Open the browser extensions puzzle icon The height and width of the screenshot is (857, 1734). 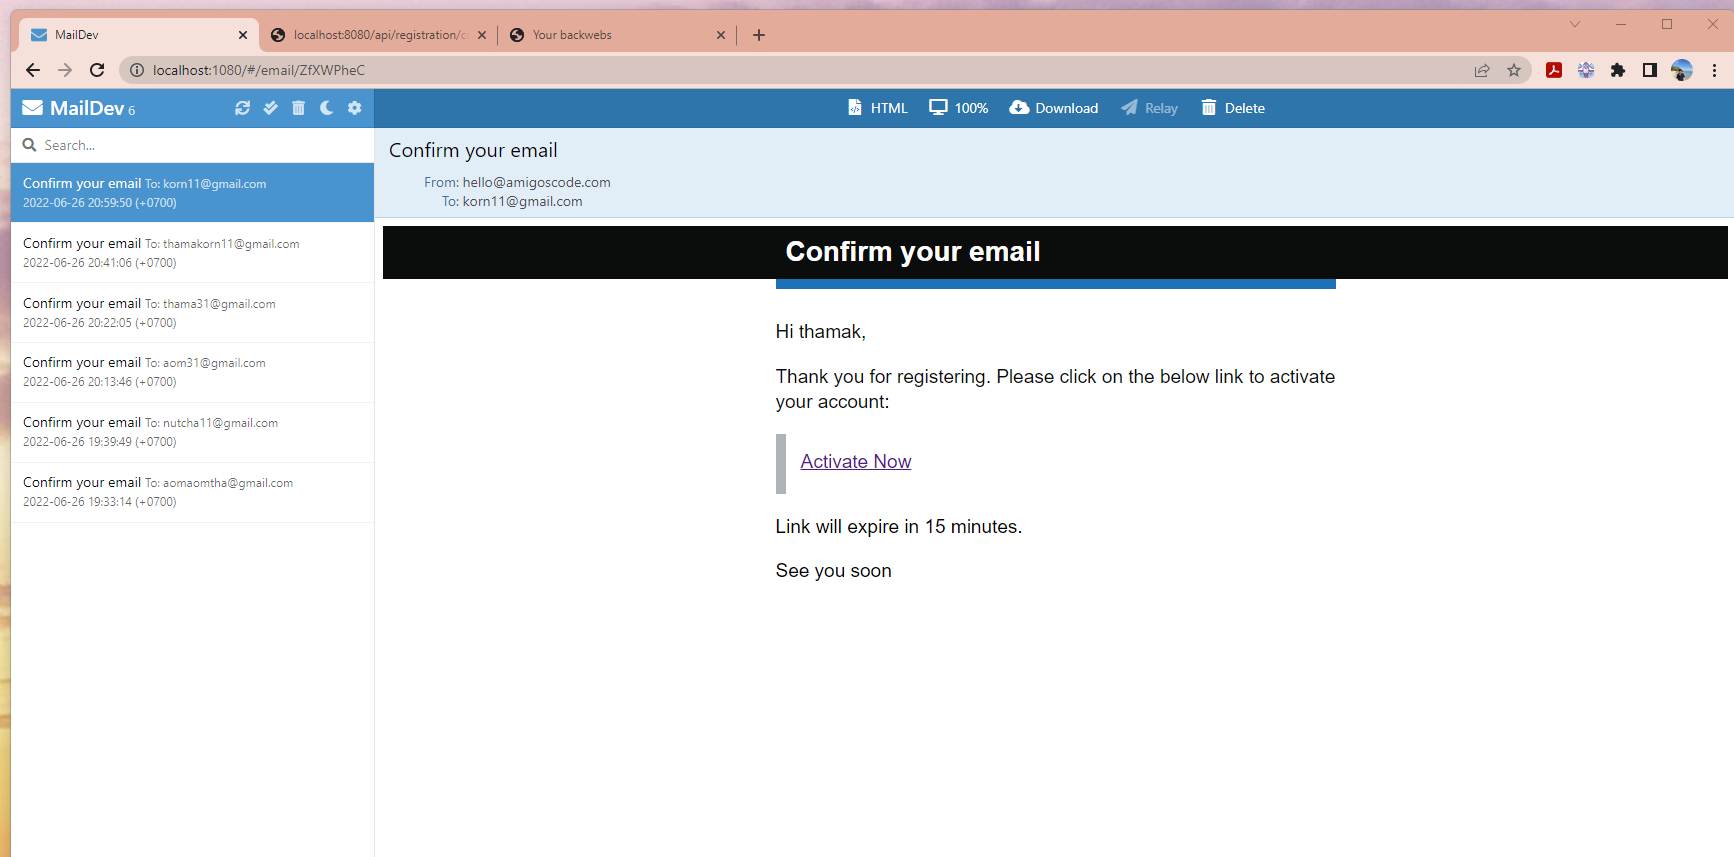[1618, 70]
